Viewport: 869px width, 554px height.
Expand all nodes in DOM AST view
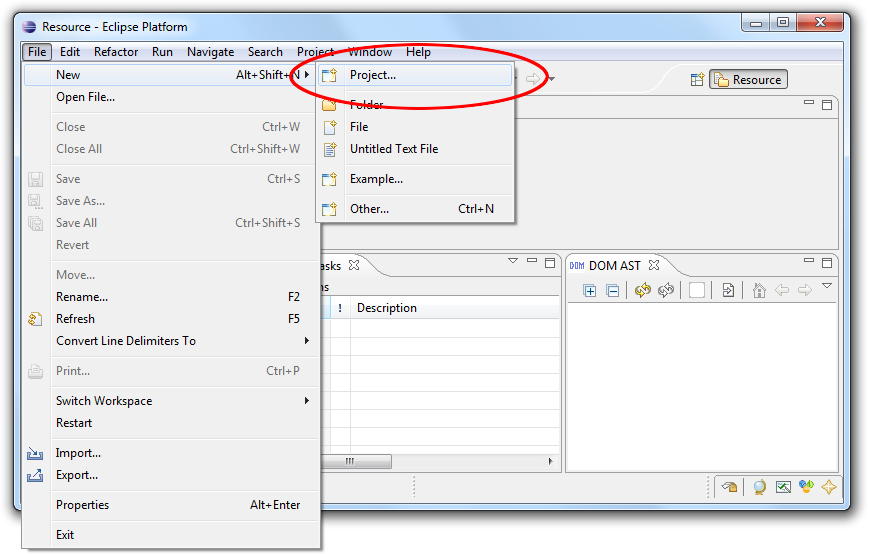pyautogui.click(x=590, y=290)
